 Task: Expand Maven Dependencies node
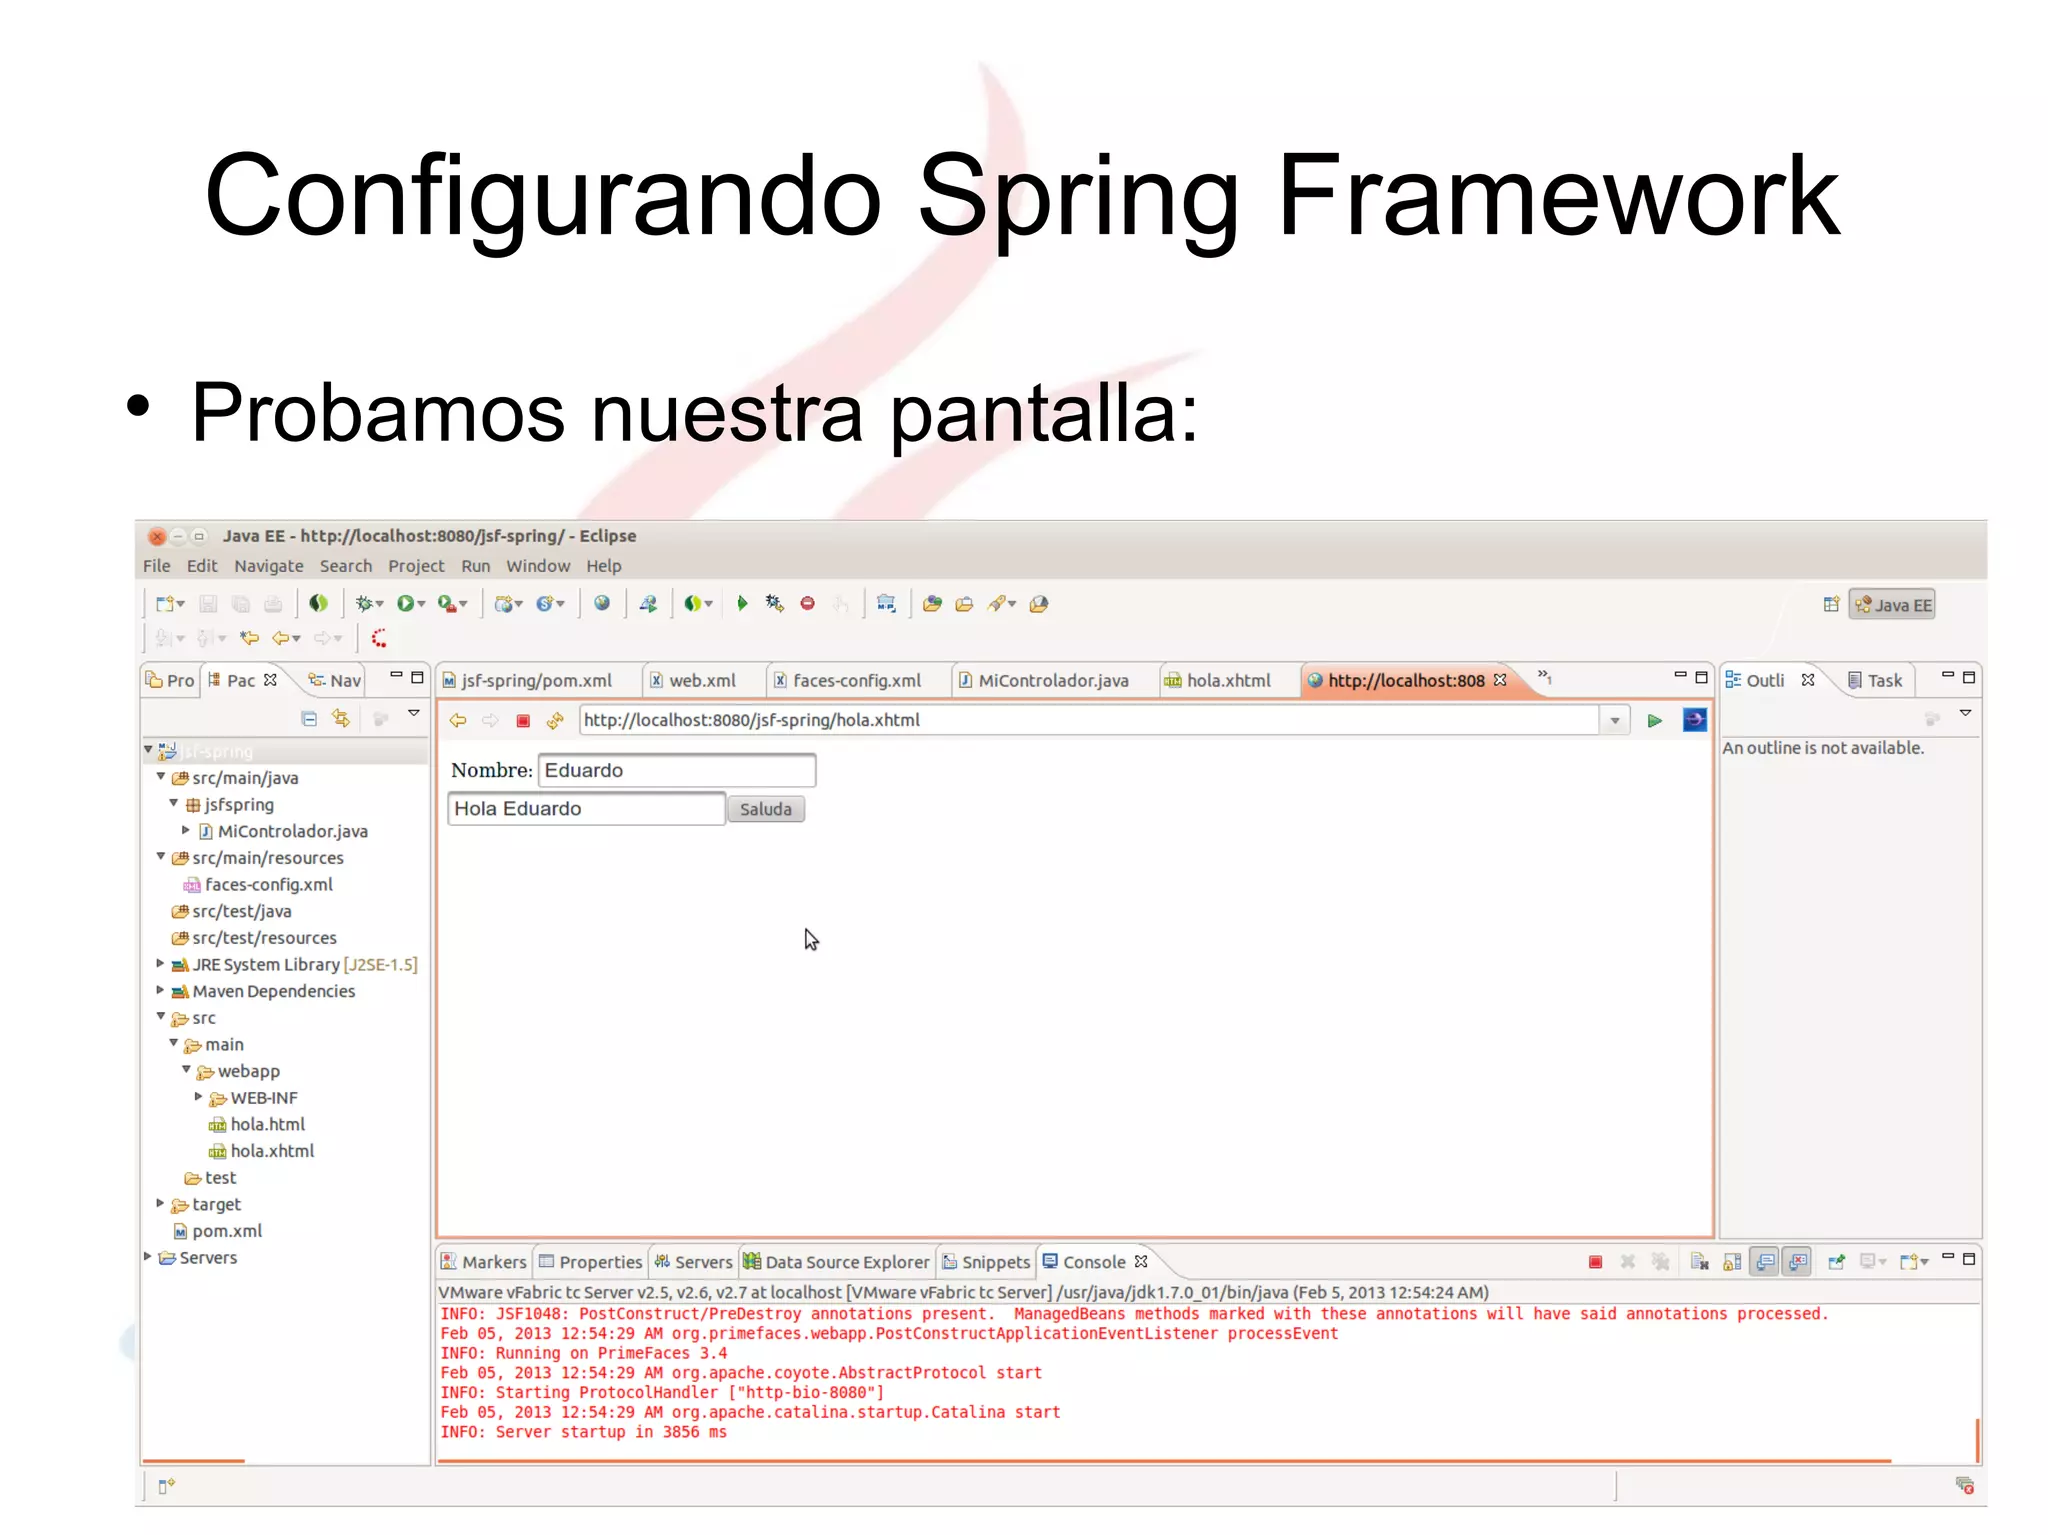tap(160, 990)
